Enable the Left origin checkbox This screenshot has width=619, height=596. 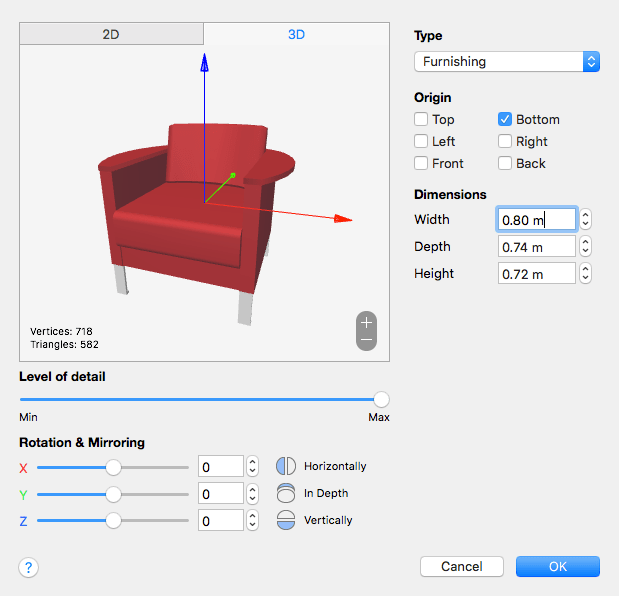[421, 141]
